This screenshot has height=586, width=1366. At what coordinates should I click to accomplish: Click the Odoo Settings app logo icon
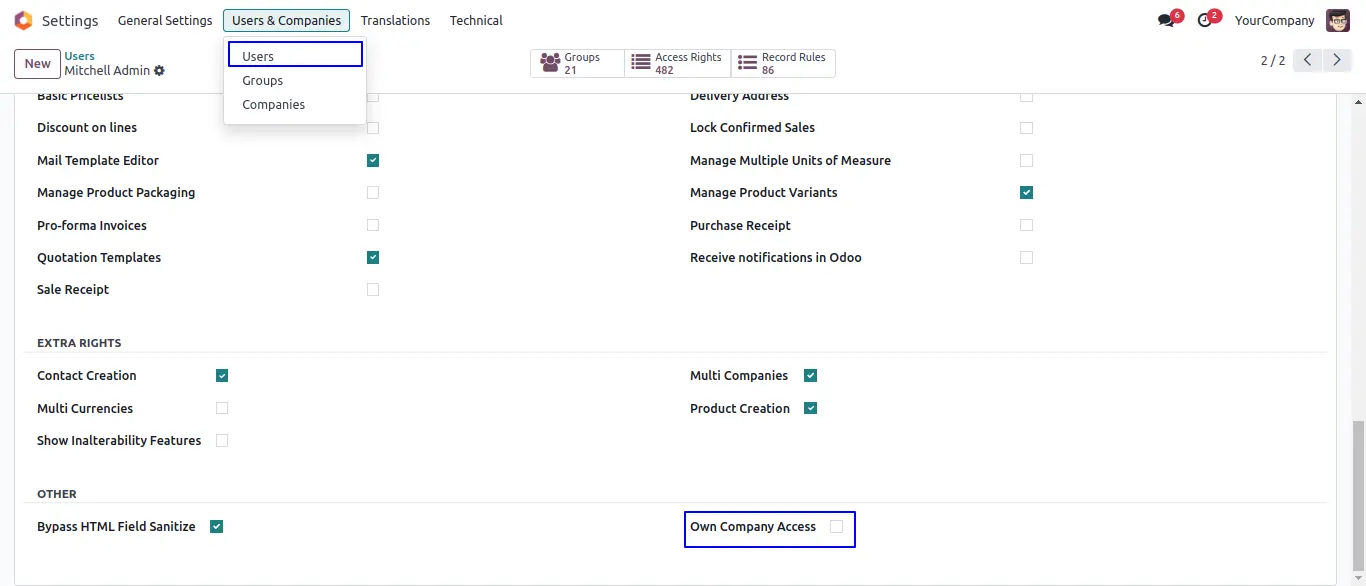coord(23,21)
